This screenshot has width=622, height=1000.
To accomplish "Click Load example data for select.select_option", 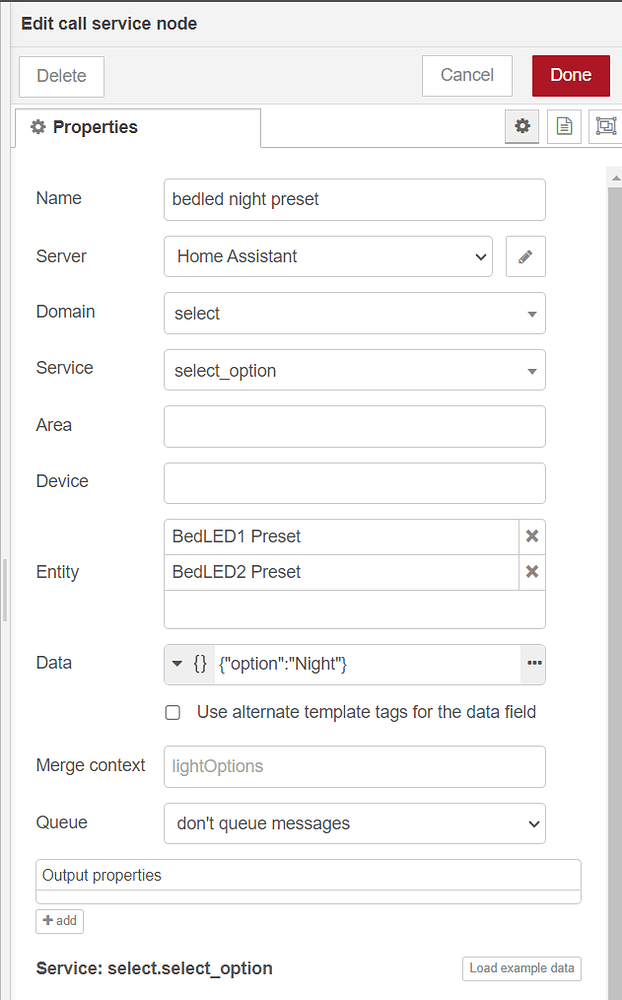I will (x=521, y=968).
